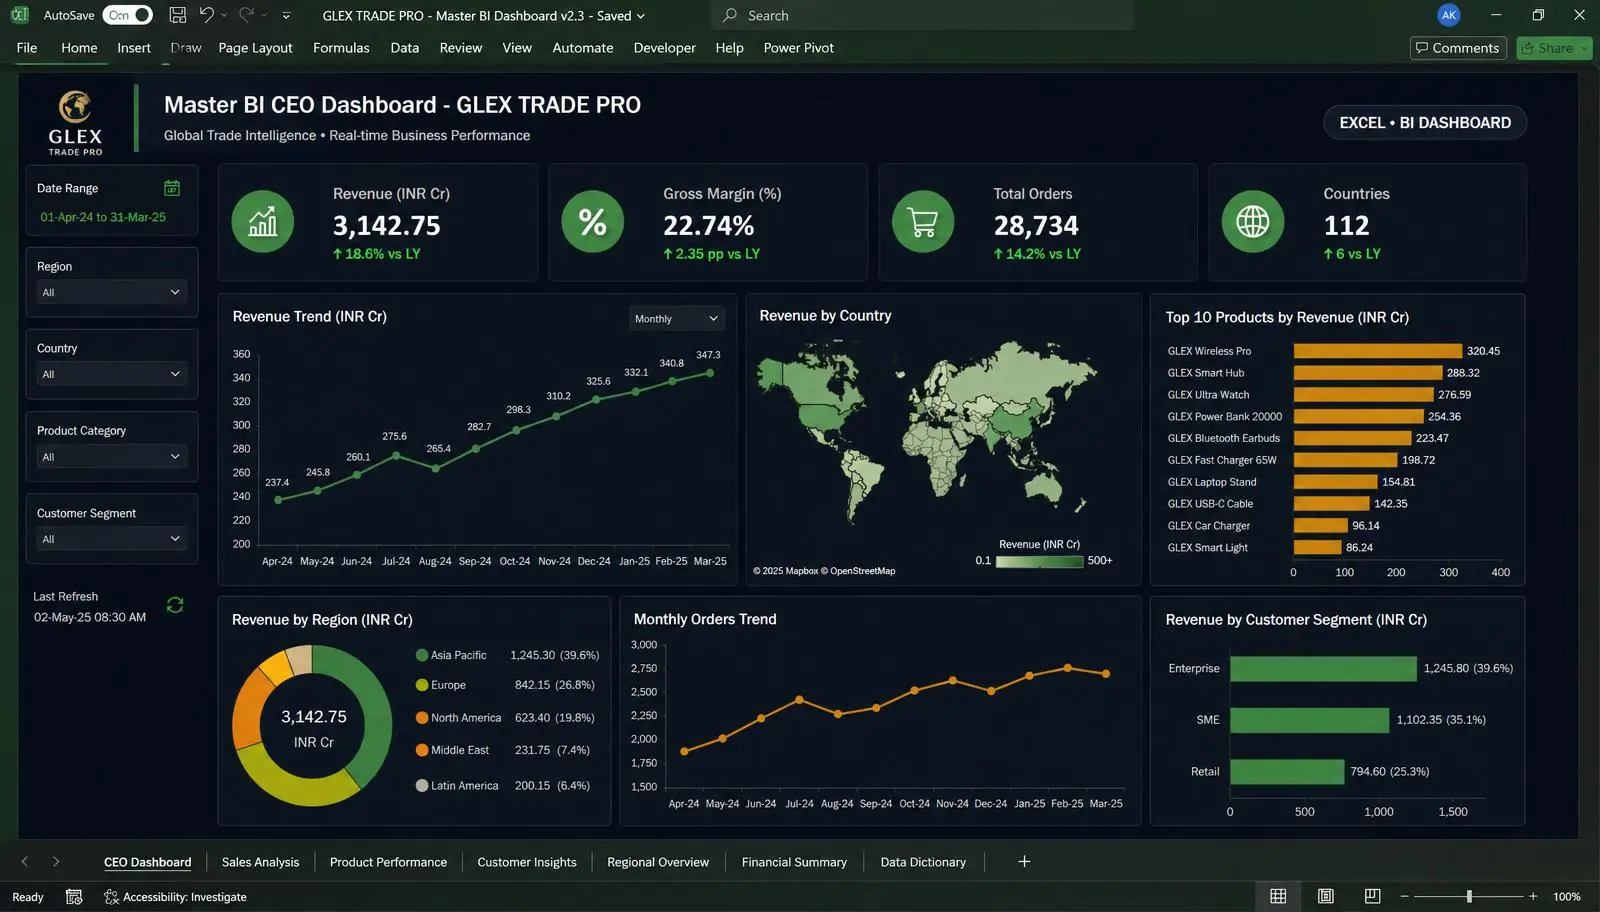Image resolution: width=1600 pixels, height=912 pixels.
Task: Switch to Page Break Preview in status bar
Action: click(1372, 896)
